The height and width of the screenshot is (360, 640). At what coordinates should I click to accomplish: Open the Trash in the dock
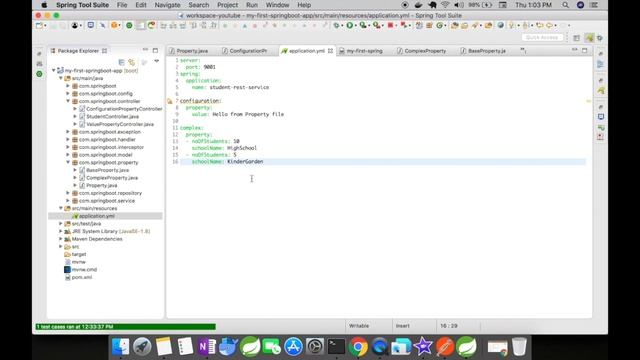pyautogui.click(x=519, y=347)
